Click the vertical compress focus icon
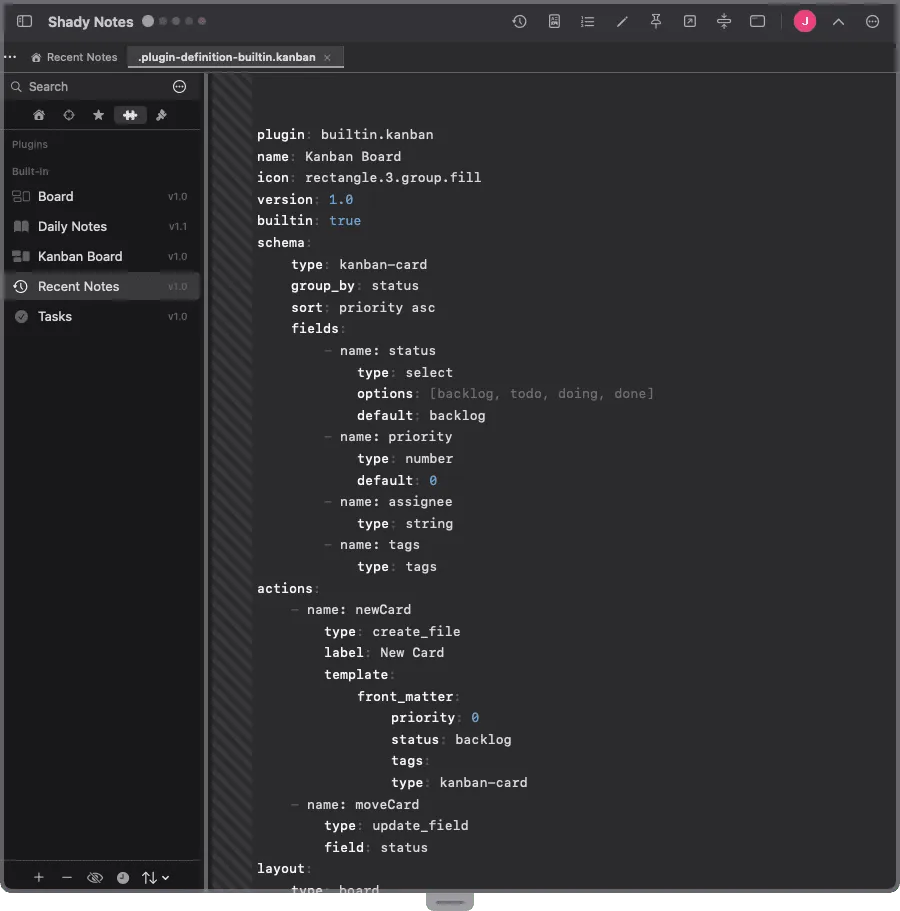The image size is (900, 911). click(724, 21)
